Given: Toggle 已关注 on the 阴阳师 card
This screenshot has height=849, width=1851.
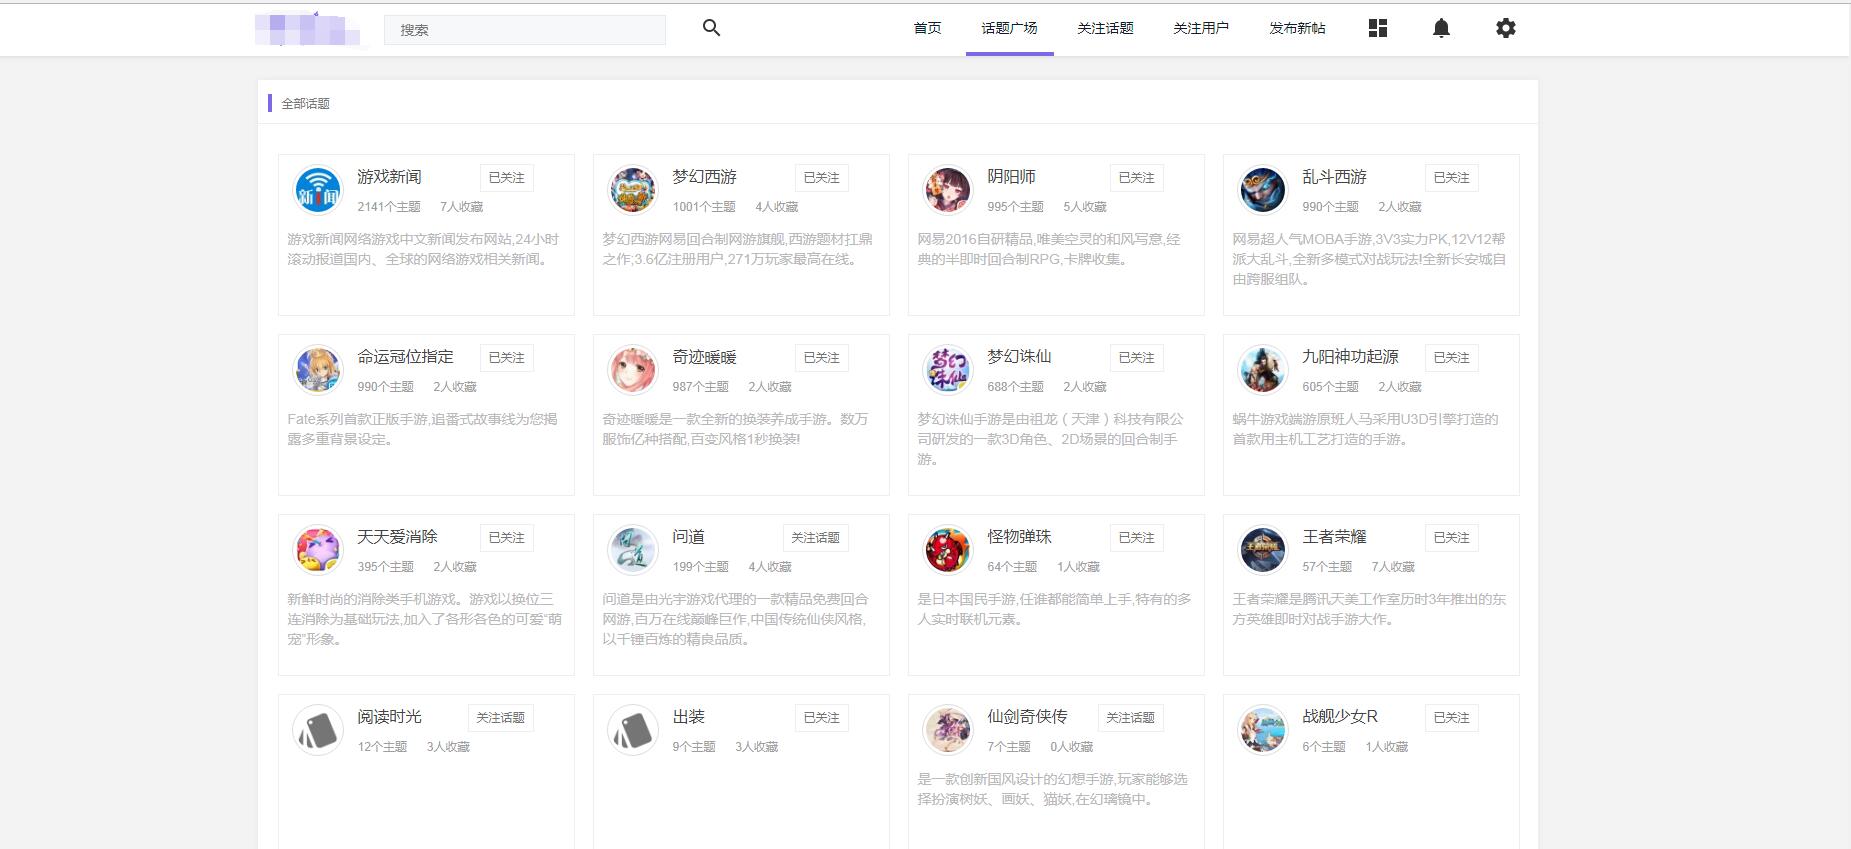Looking at the screenshot, I should pyautogui.click(x=1136, y=178).
